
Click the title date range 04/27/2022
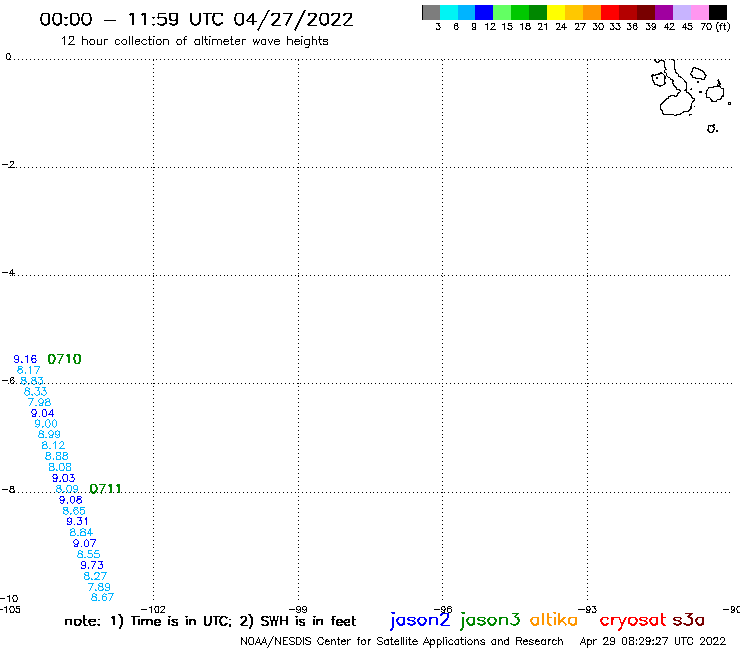pyautogui.click(x=293, y=20)
